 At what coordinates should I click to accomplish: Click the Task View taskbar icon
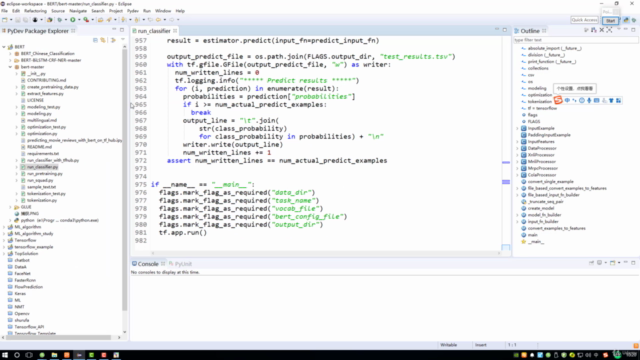coord(29,355)
